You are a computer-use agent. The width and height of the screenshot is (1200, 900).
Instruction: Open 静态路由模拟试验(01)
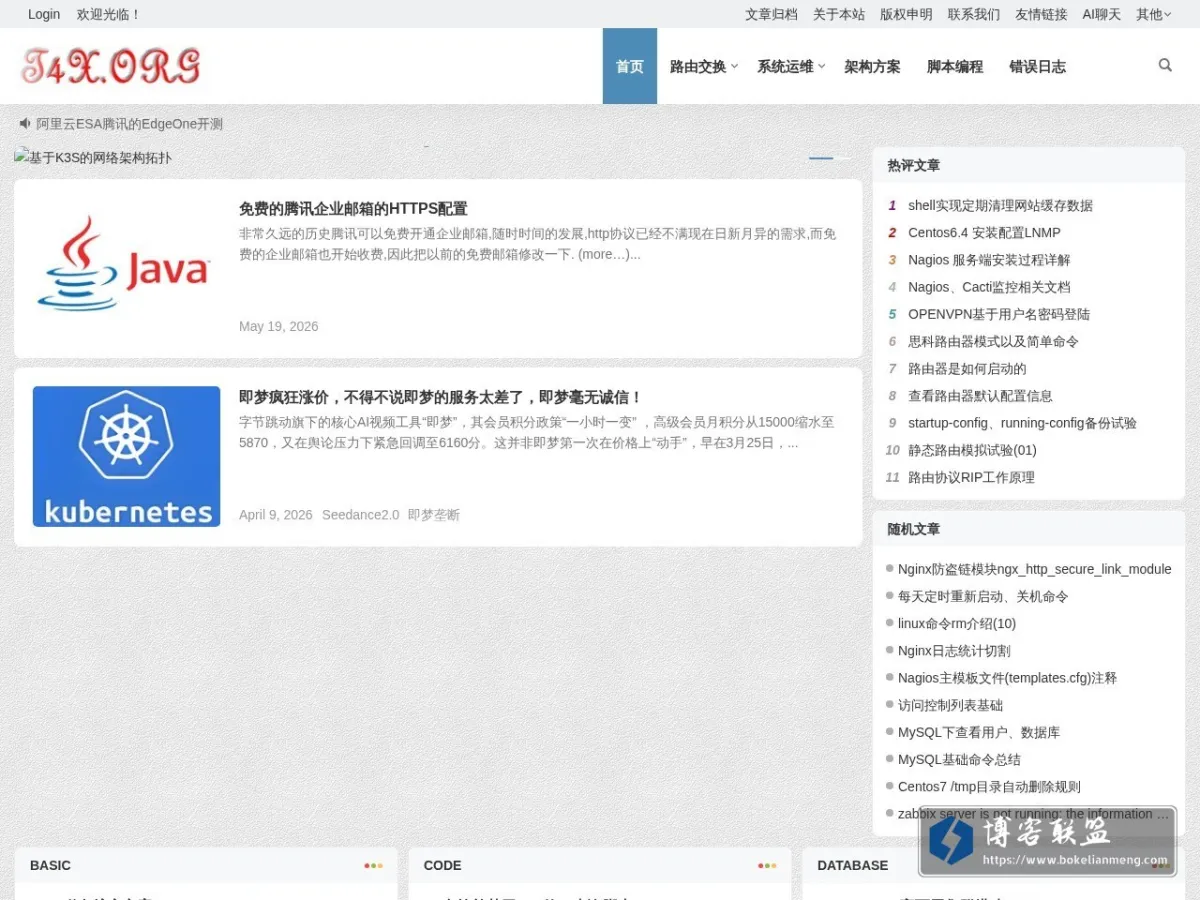972,450
